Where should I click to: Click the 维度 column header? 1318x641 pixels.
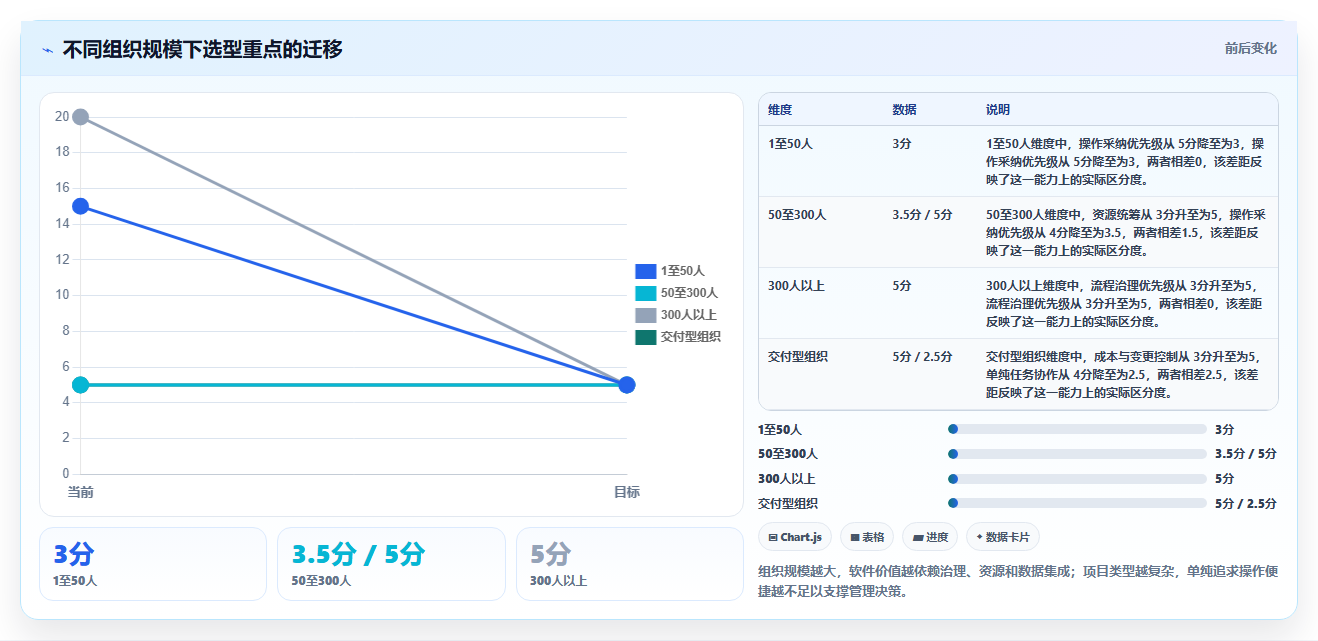(780, 110)
